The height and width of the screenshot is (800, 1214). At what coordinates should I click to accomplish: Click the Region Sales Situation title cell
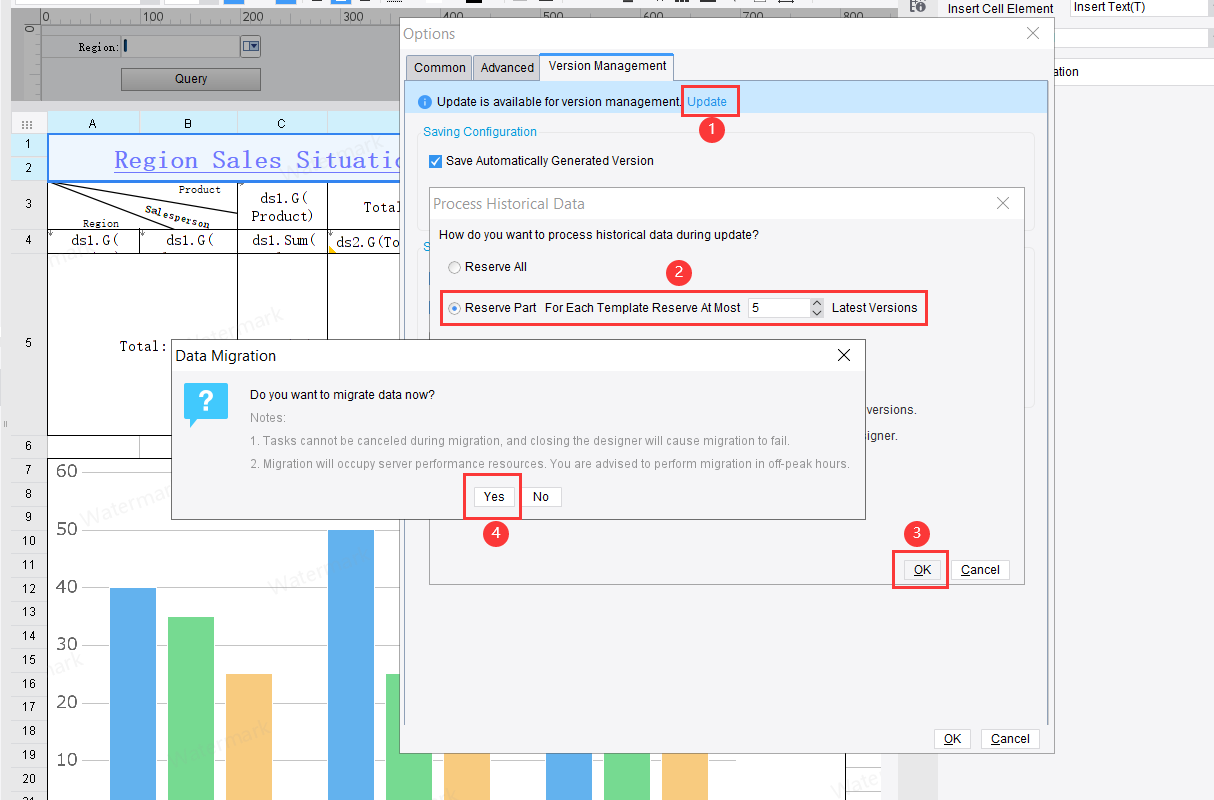pos(224,158)
